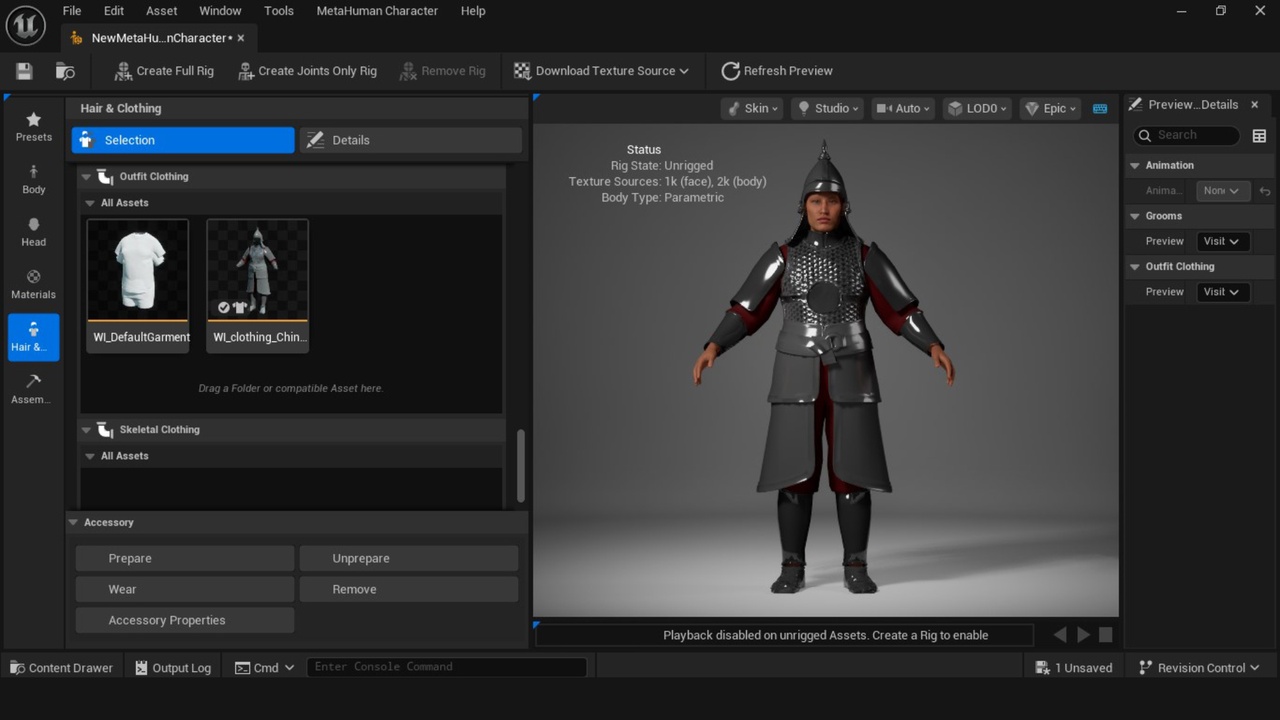Open the MetaHuman Character menu

[x=377, y=11]
